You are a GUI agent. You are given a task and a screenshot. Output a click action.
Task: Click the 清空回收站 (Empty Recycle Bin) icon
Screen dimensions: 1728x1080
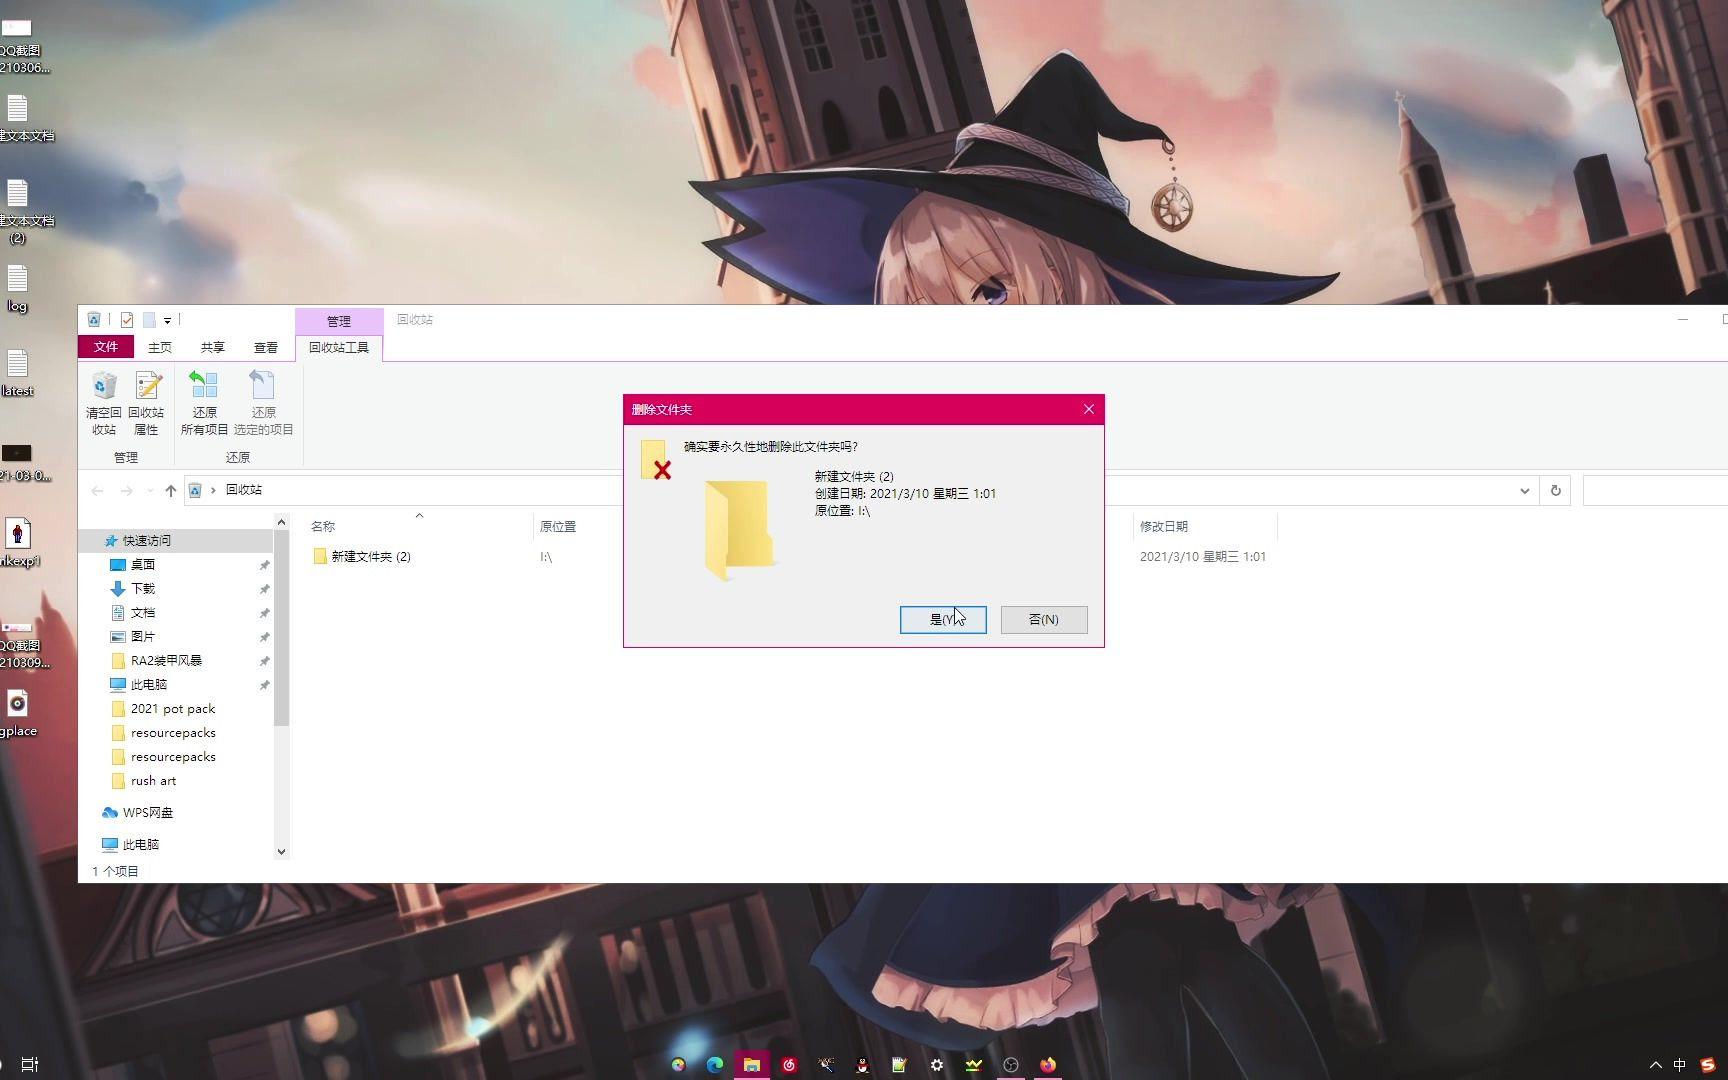pyautogui.click(x=104, y=403)
